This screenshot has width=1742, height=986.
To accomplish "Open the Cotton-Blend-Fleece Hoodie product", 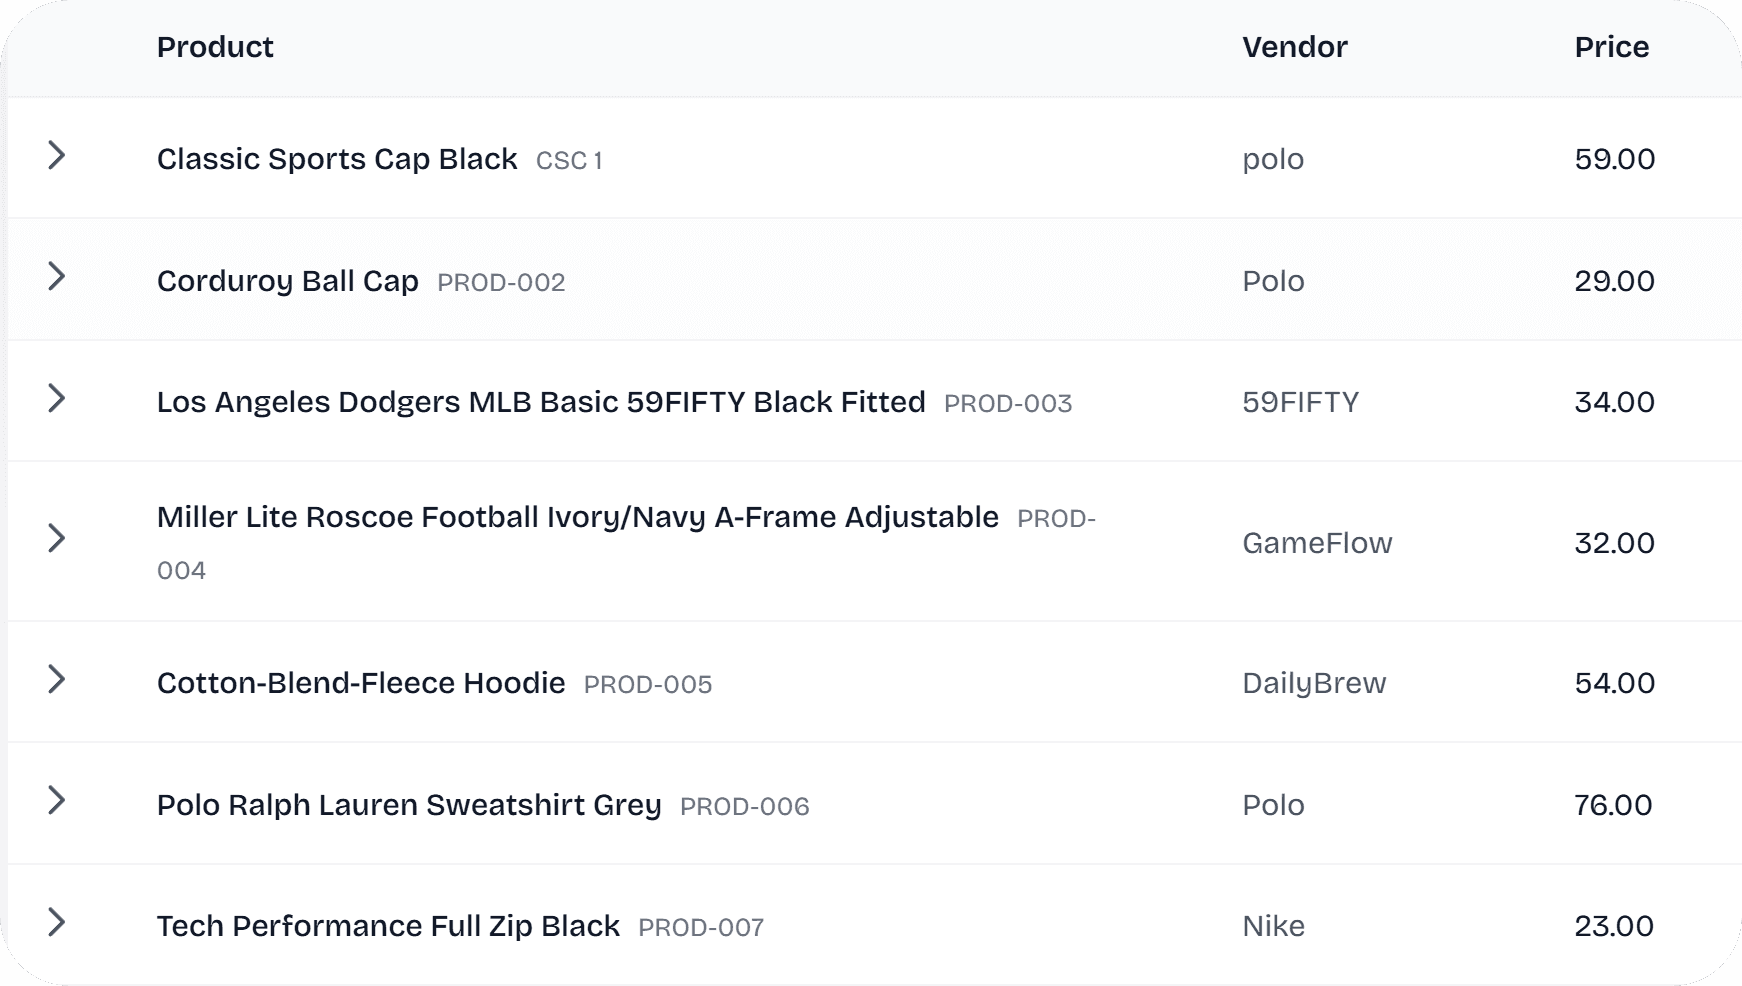I will click(361, 683).
